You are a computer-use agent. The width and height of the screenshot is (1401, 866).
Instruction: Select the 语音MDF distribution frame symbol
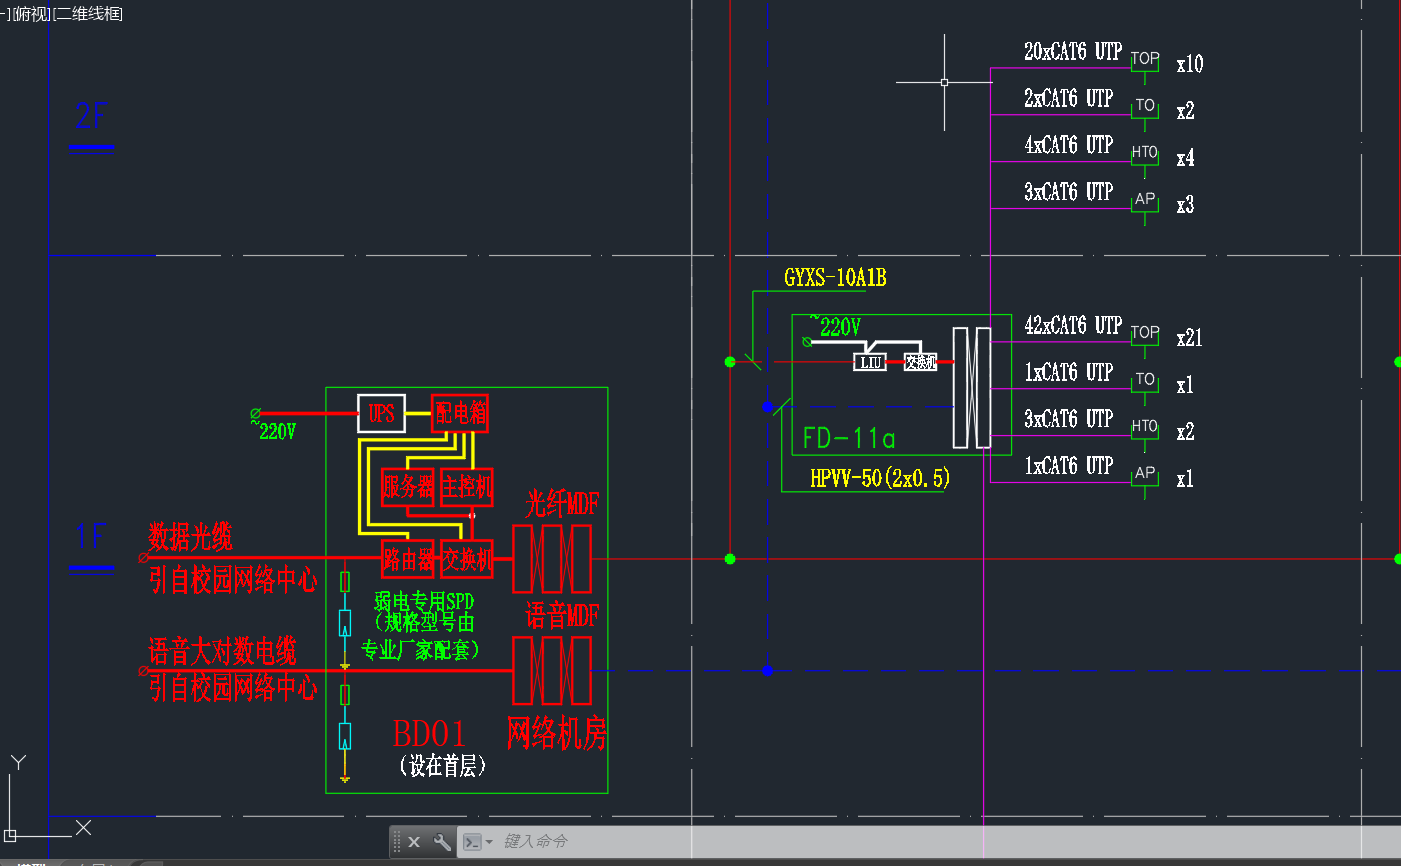552,670
